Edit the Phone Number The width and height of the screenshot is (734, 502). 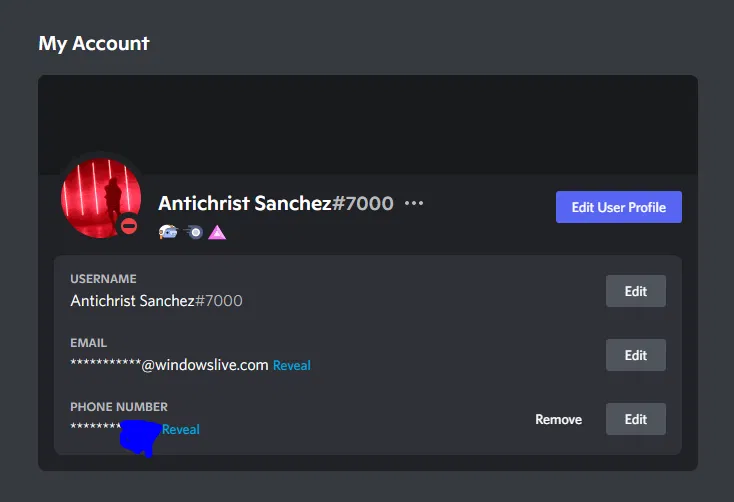pyautogui.click(x=636, y=419)
